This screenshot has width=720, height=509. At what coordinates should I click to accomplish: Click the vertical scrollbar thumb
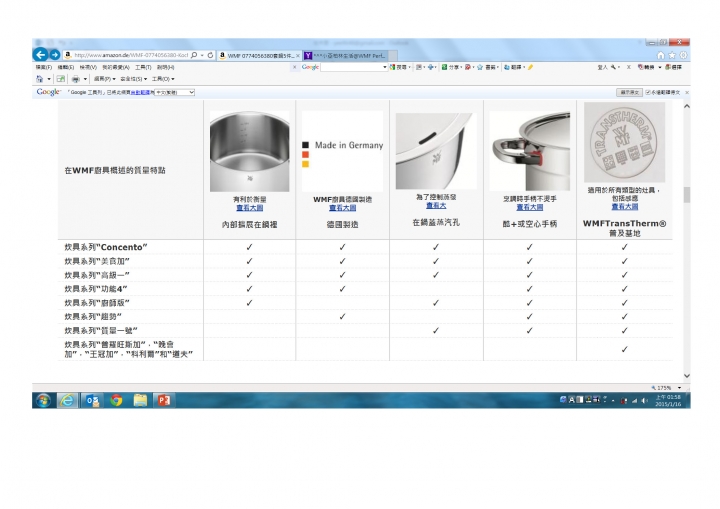(x=687, y=195)
